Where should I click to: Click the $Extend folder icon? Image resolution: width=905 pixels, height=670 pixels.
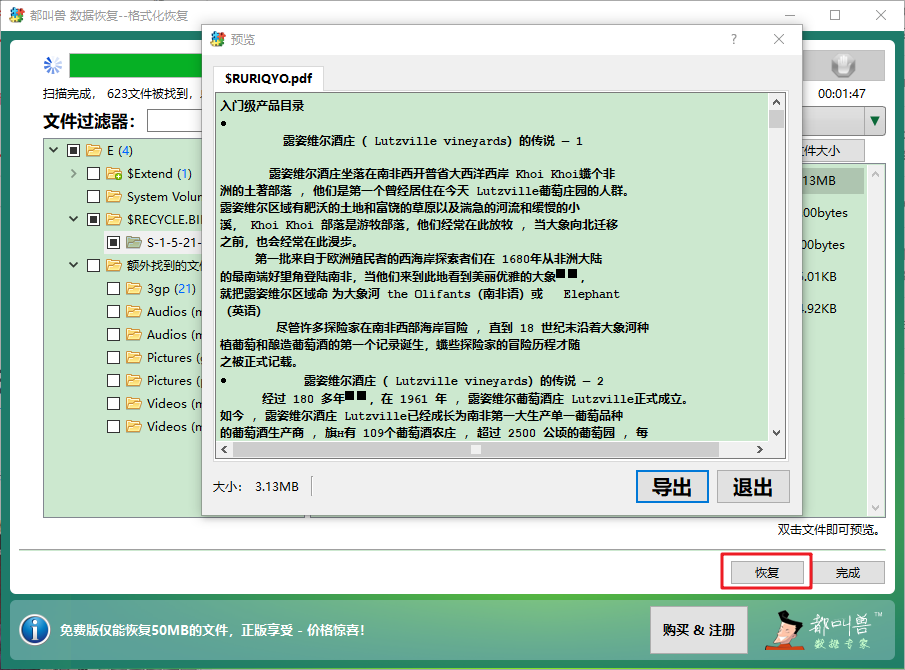pos(114,174)
